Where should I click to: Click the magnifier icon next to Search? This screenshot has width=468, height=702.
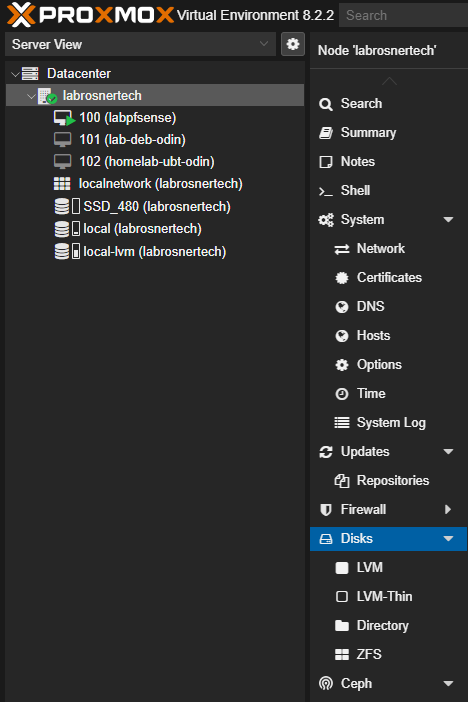pos(326,104)
